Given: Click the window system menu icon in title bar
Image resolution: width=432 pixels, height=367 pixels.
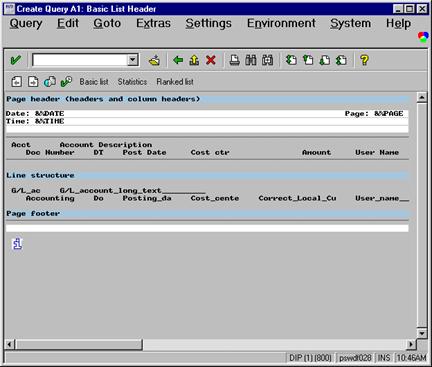Looking at the screenshot, I should [10, 9].
